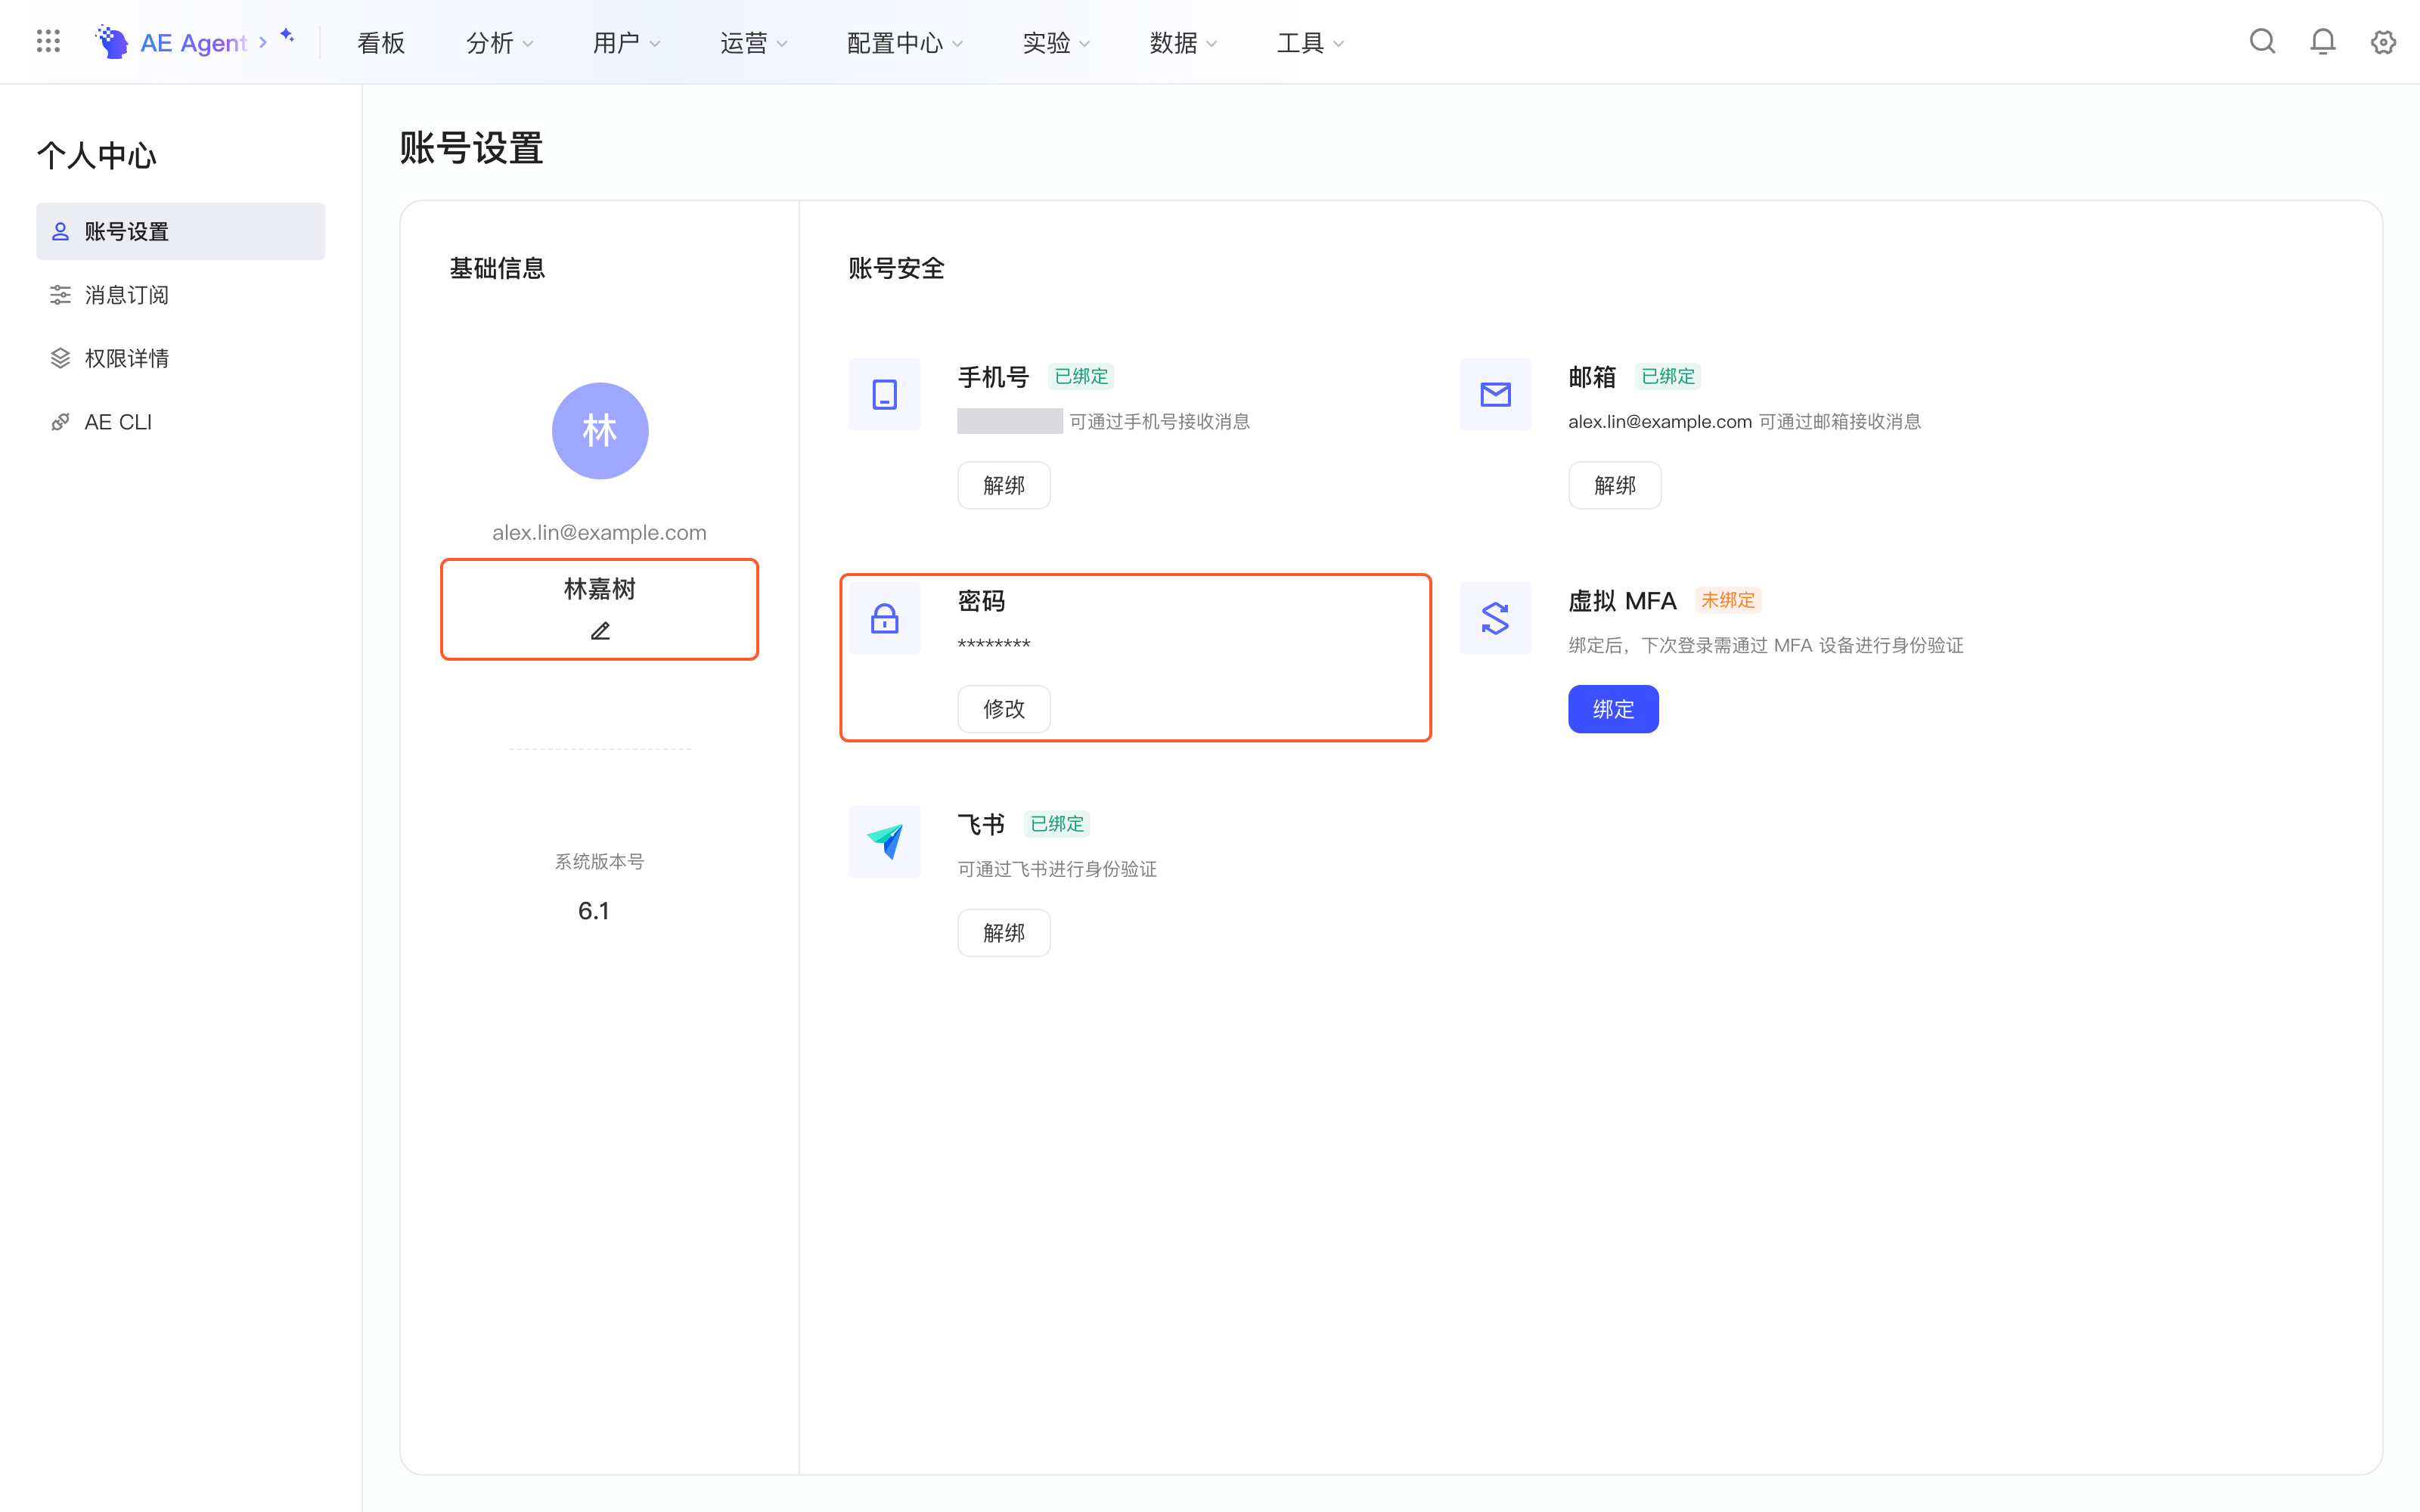This screenshot has height=1512, width=2420.
Task: Open 权限详情 in sidebar
Action: click(180, 358)
